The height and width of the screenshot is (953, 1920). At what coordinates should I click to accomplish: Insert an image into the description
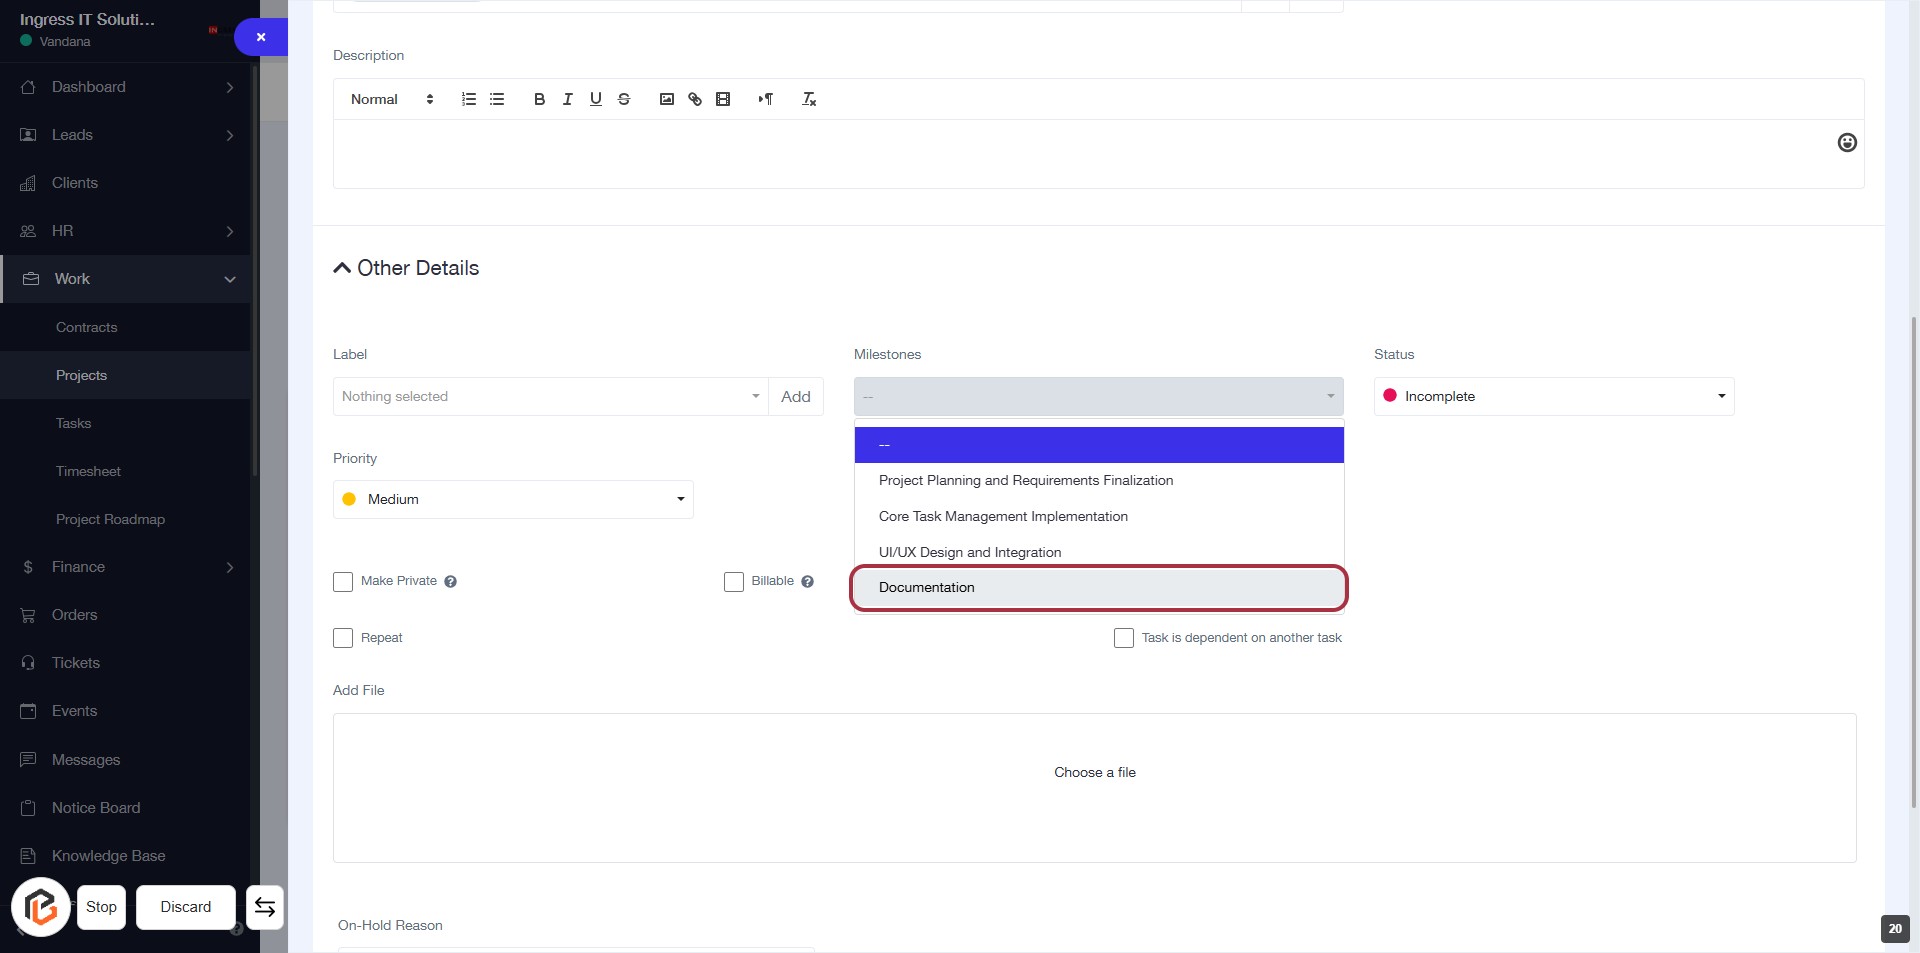tap(666, 99)
